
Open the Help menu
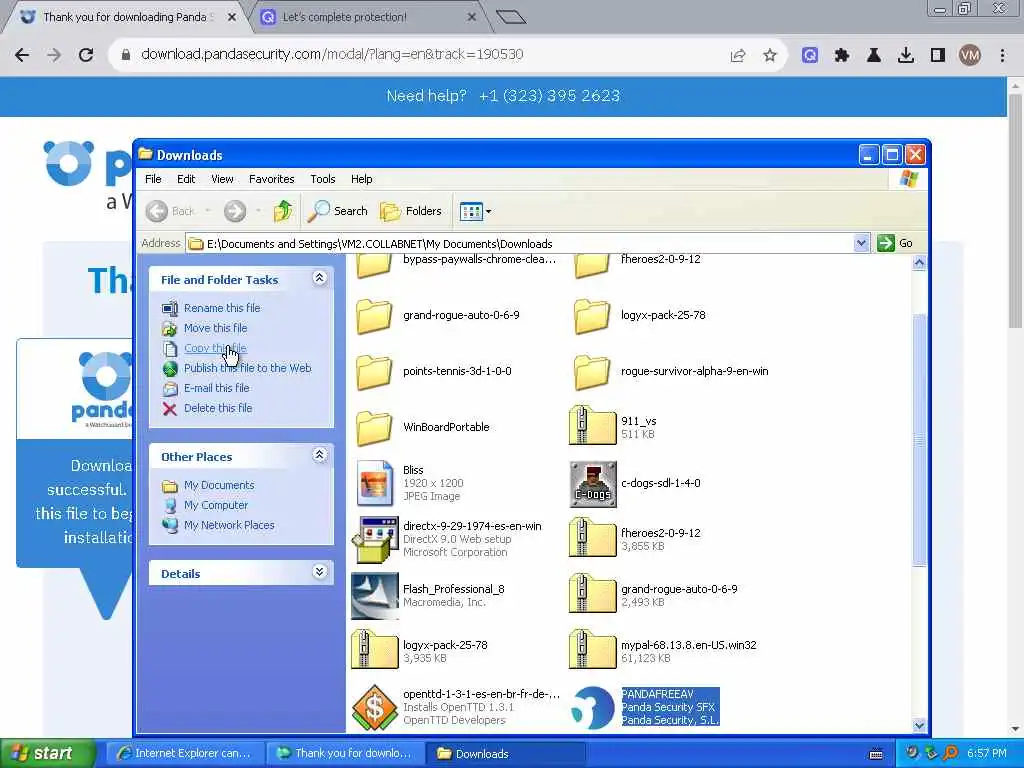(361, 179)
